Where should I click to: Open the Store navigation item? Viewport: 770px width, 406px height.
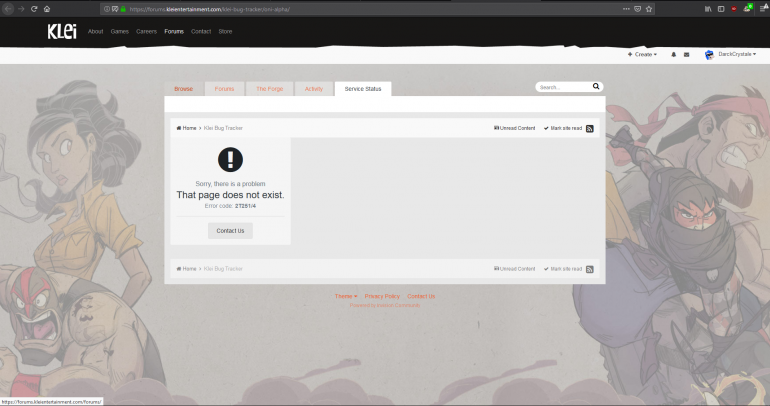(225, 31)
